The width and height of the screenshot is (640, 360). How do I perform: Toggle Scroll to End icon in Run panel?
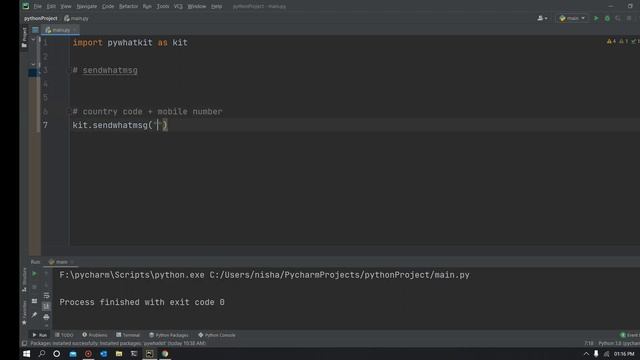coord(47,306)
